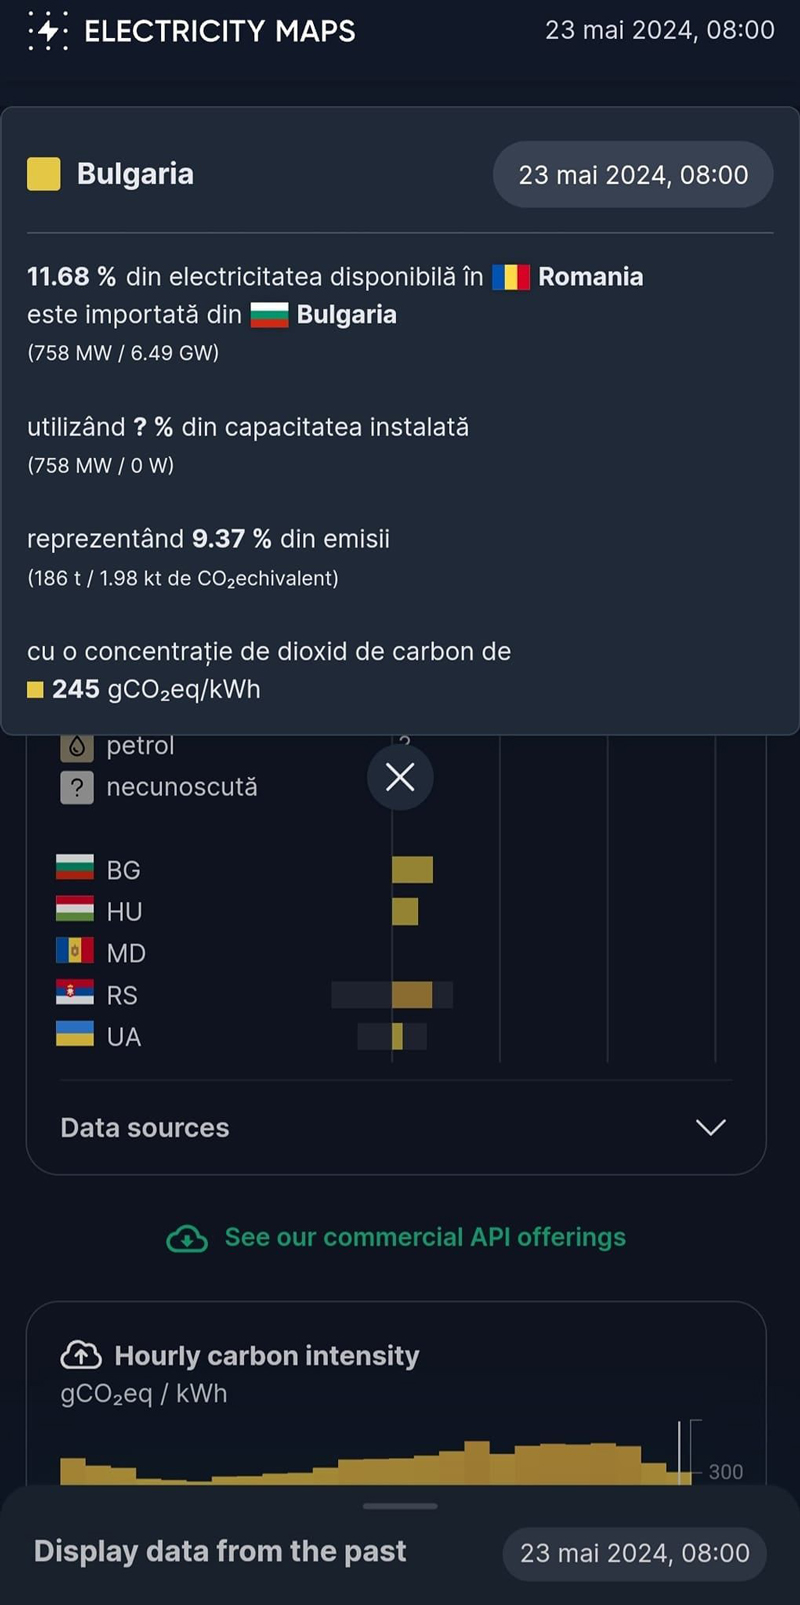
Task: Expand the Data sources section
Action: pos(145,1128)
